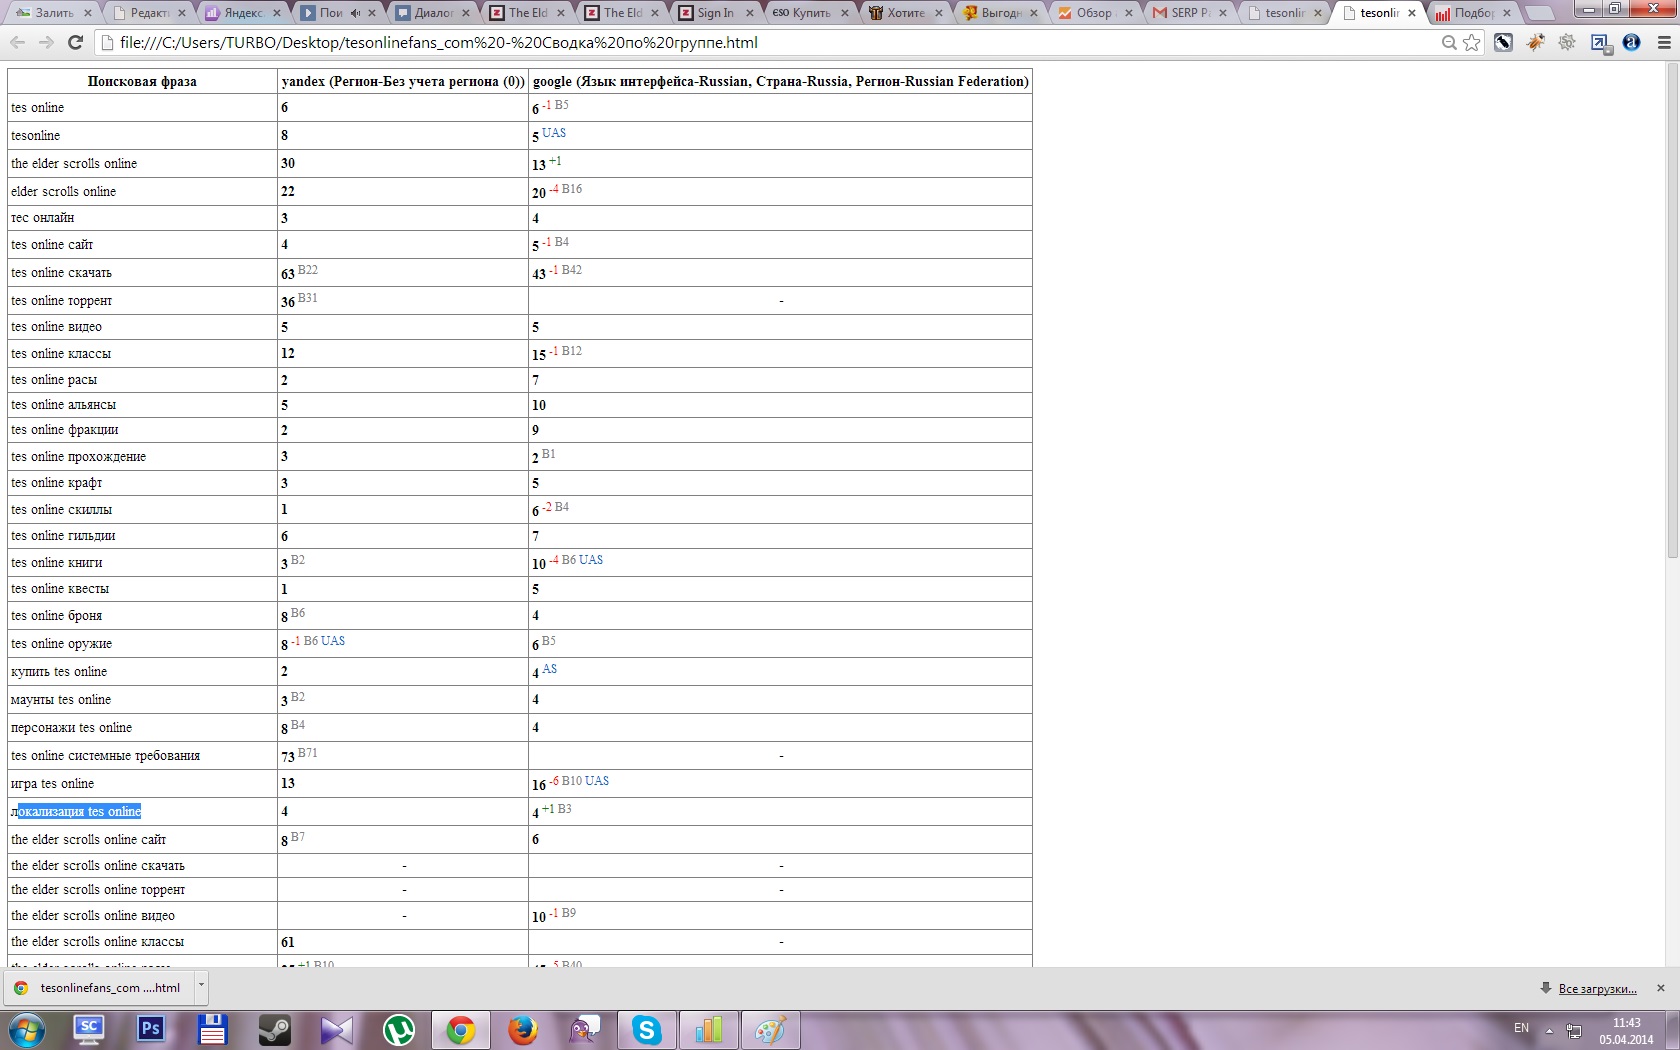Click the игра tes online phrase
The image size is (1680, 1050).
coord(52,784)
